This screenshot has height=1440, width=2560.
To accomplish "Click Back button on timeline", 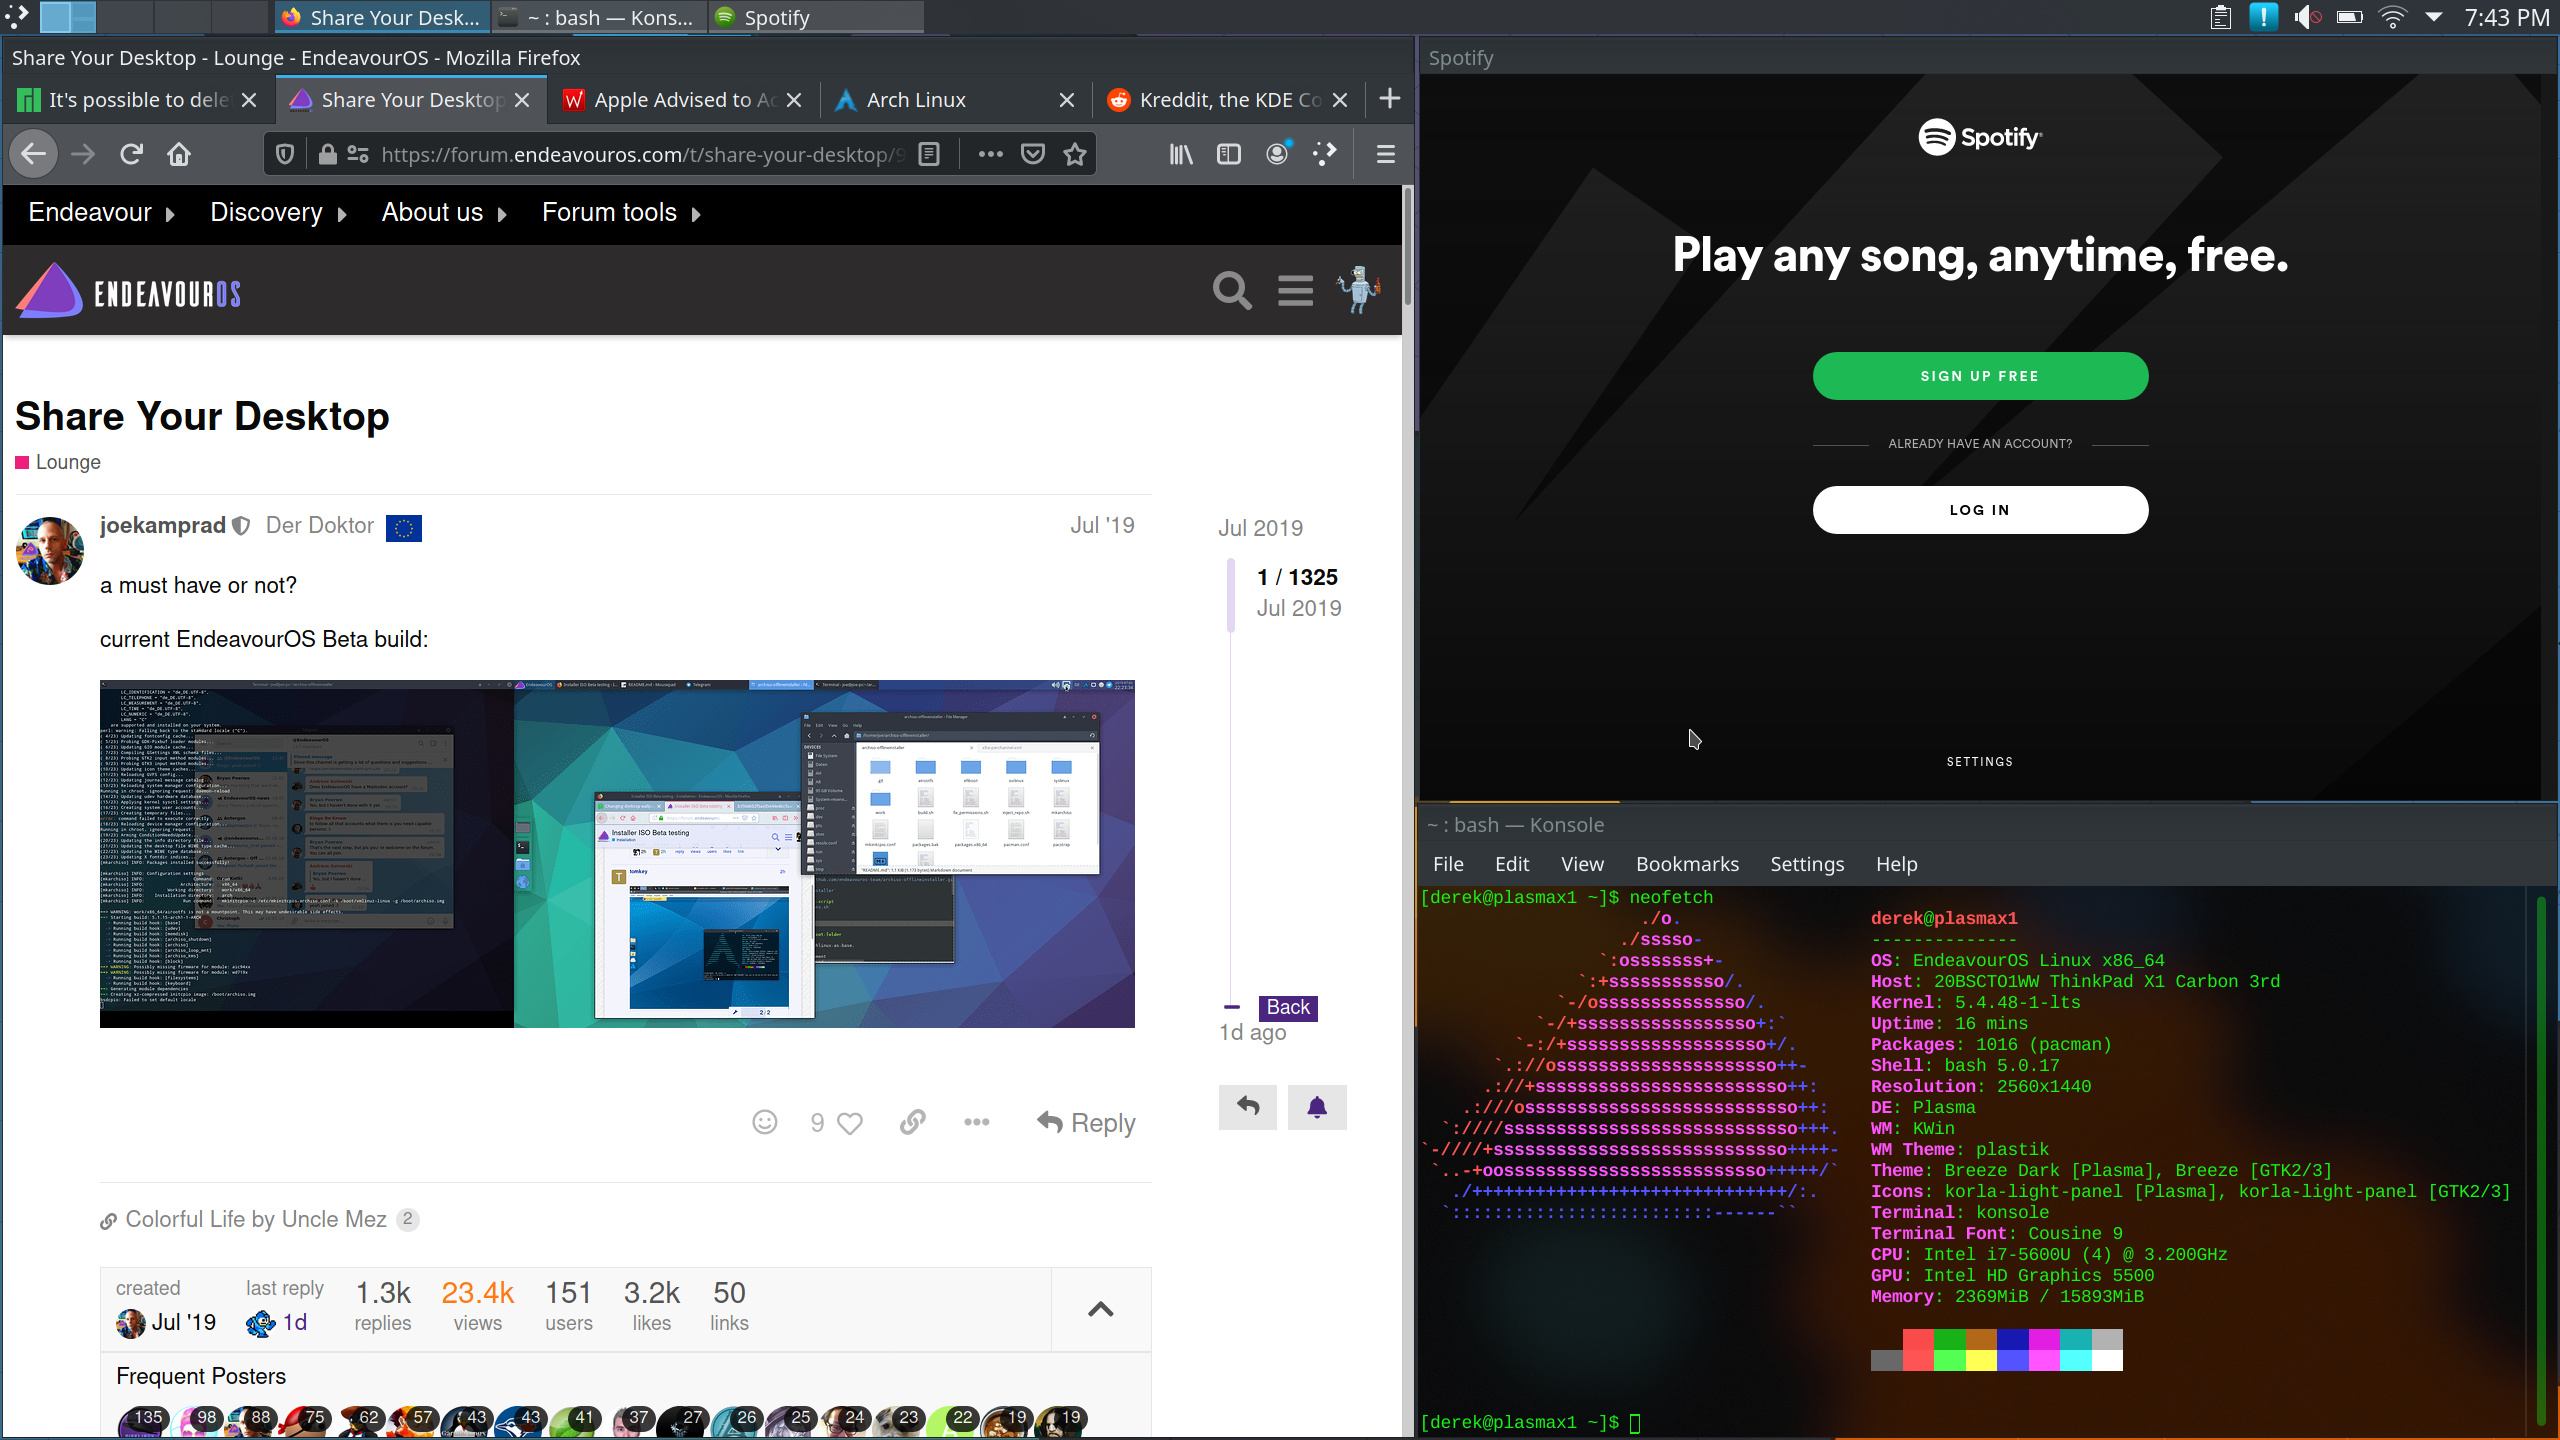I will pos(1288,1007).
